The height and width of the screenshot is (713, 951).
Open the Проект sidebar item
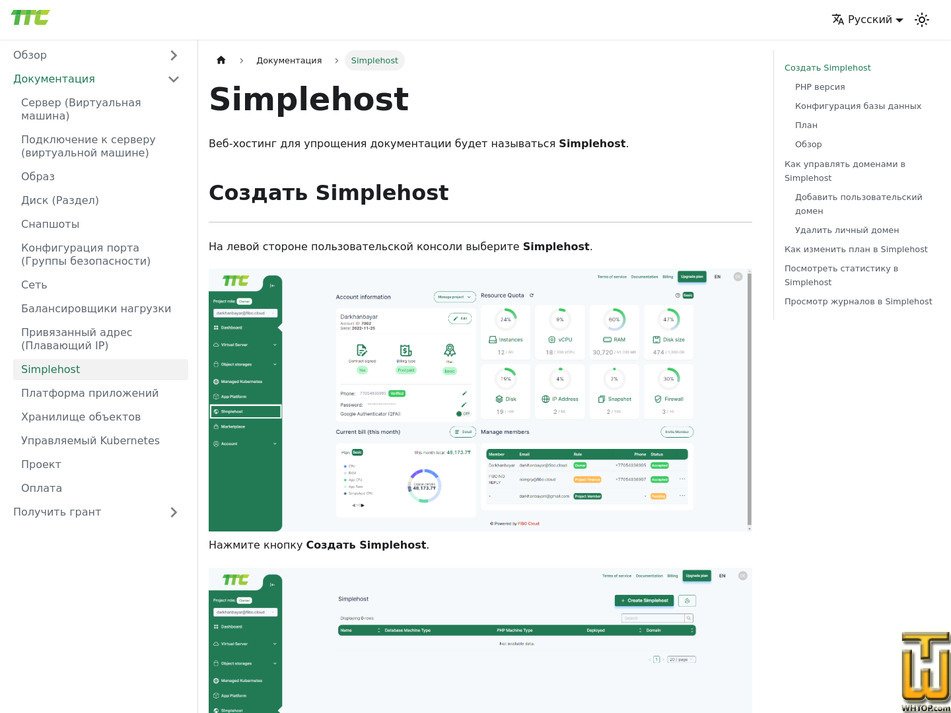41,464
